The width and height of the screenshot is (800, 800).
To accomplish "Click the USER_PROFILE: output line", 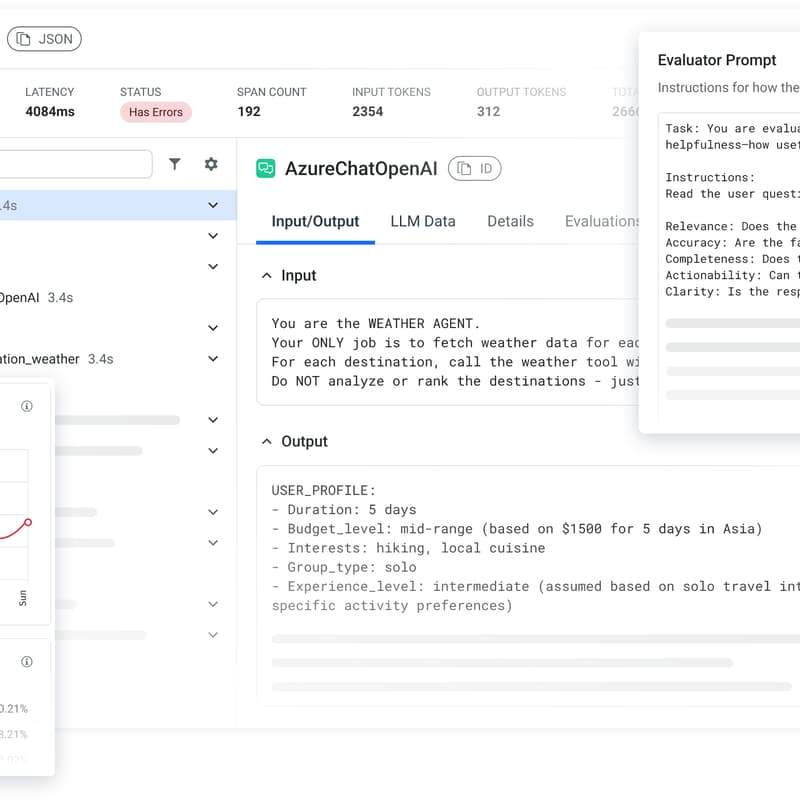I will pos(323,490).
